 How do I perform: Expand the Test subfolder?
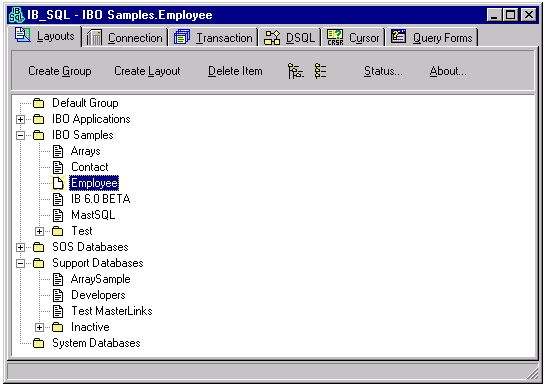coord(39,232)
